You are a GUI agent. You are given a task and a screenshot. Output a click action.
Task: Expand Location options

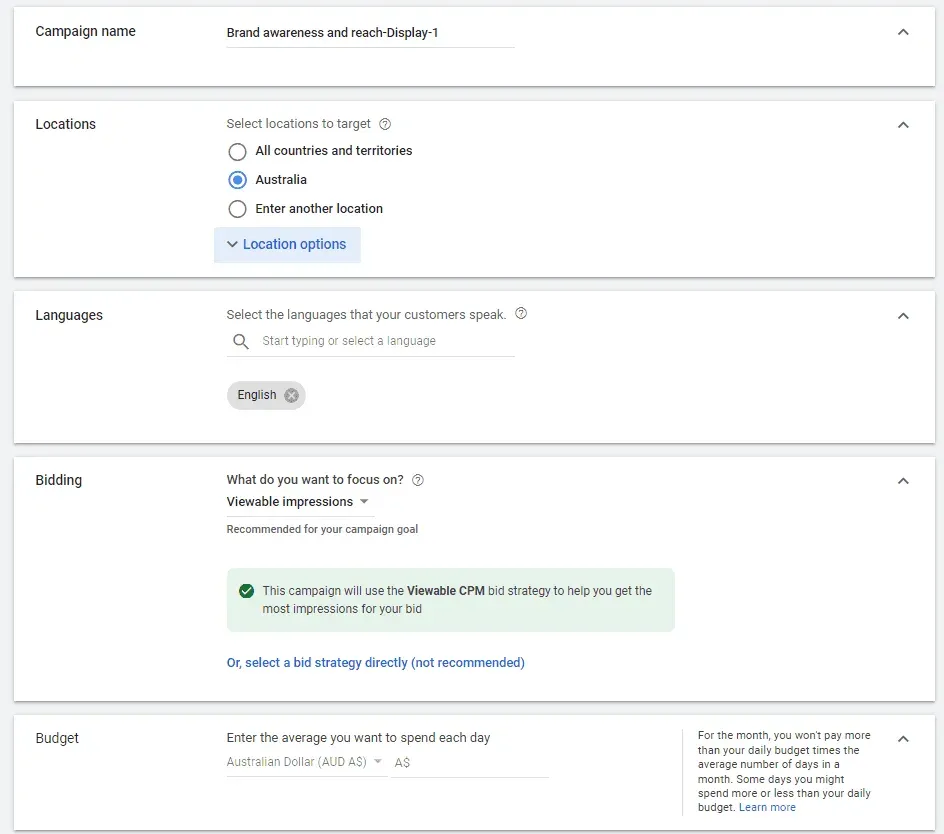287,244
